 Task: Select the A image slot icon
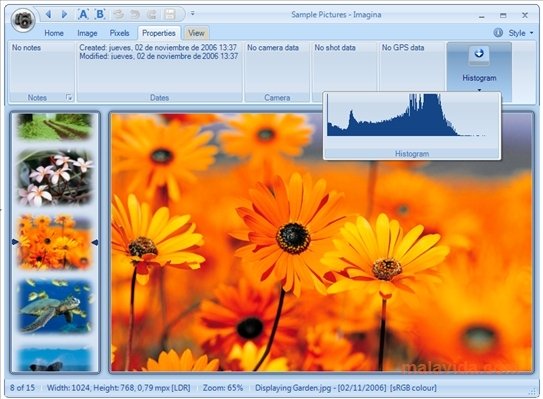(x=83, y=14)
